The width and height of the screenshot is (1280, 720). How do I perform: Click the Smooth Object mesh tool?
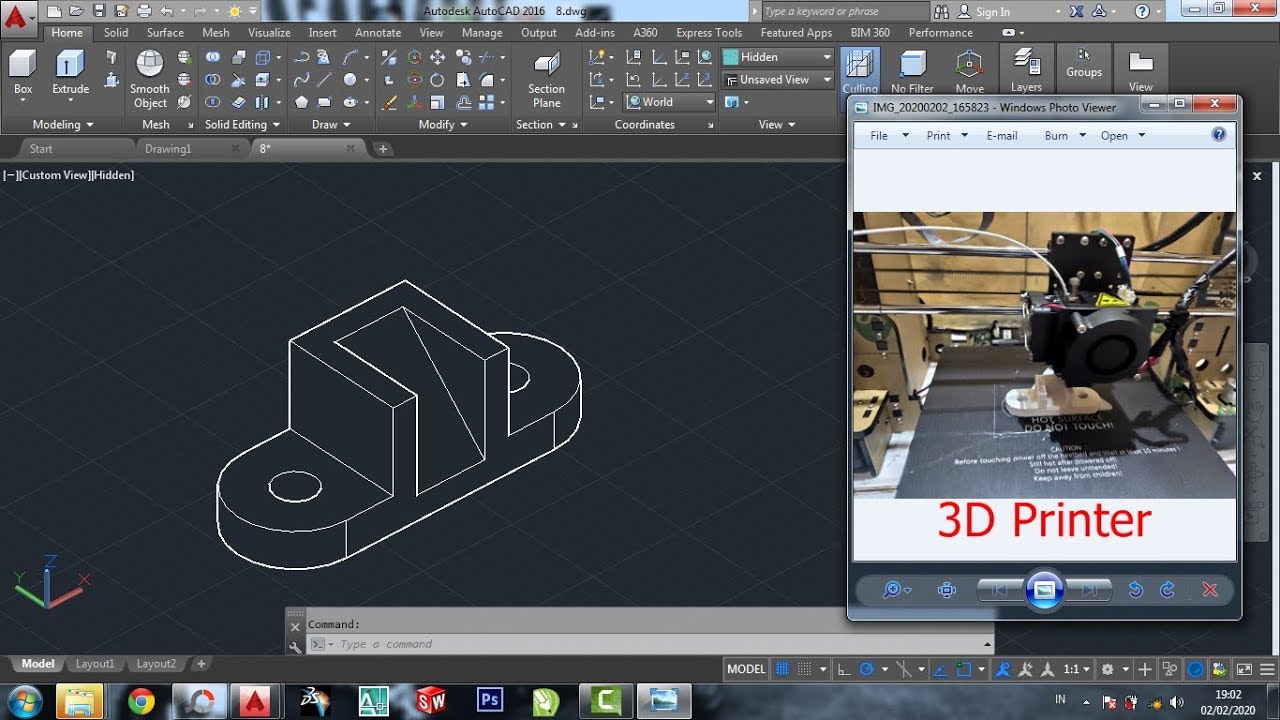tap(150, 79)
